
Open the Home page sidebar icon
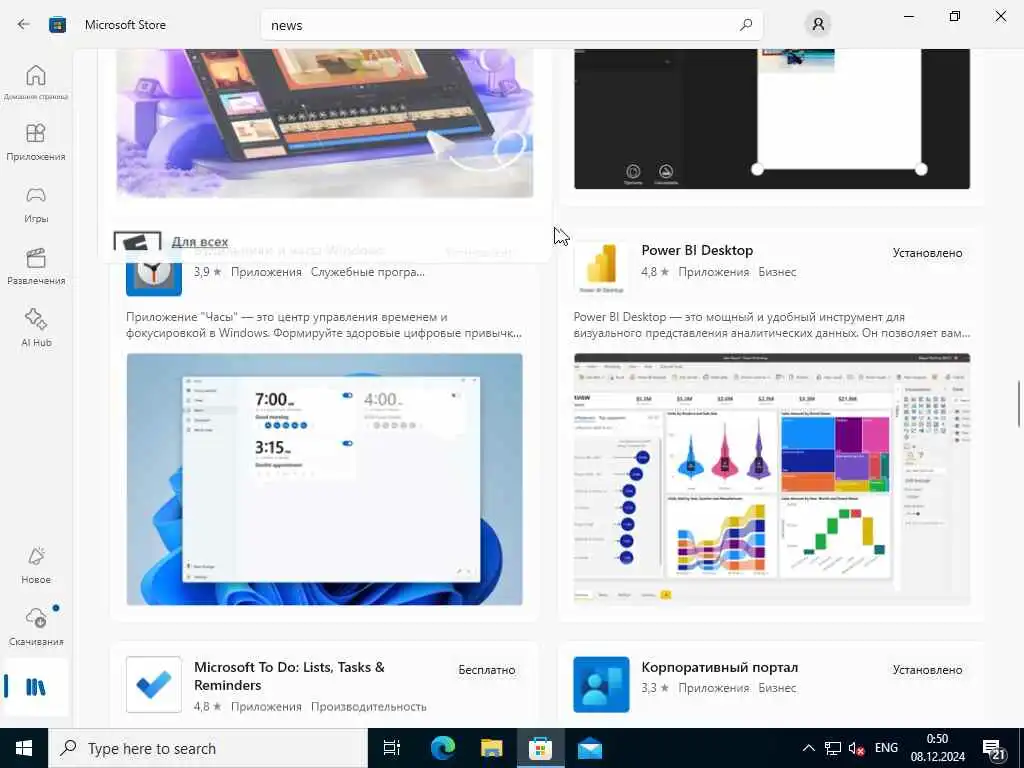36,82
